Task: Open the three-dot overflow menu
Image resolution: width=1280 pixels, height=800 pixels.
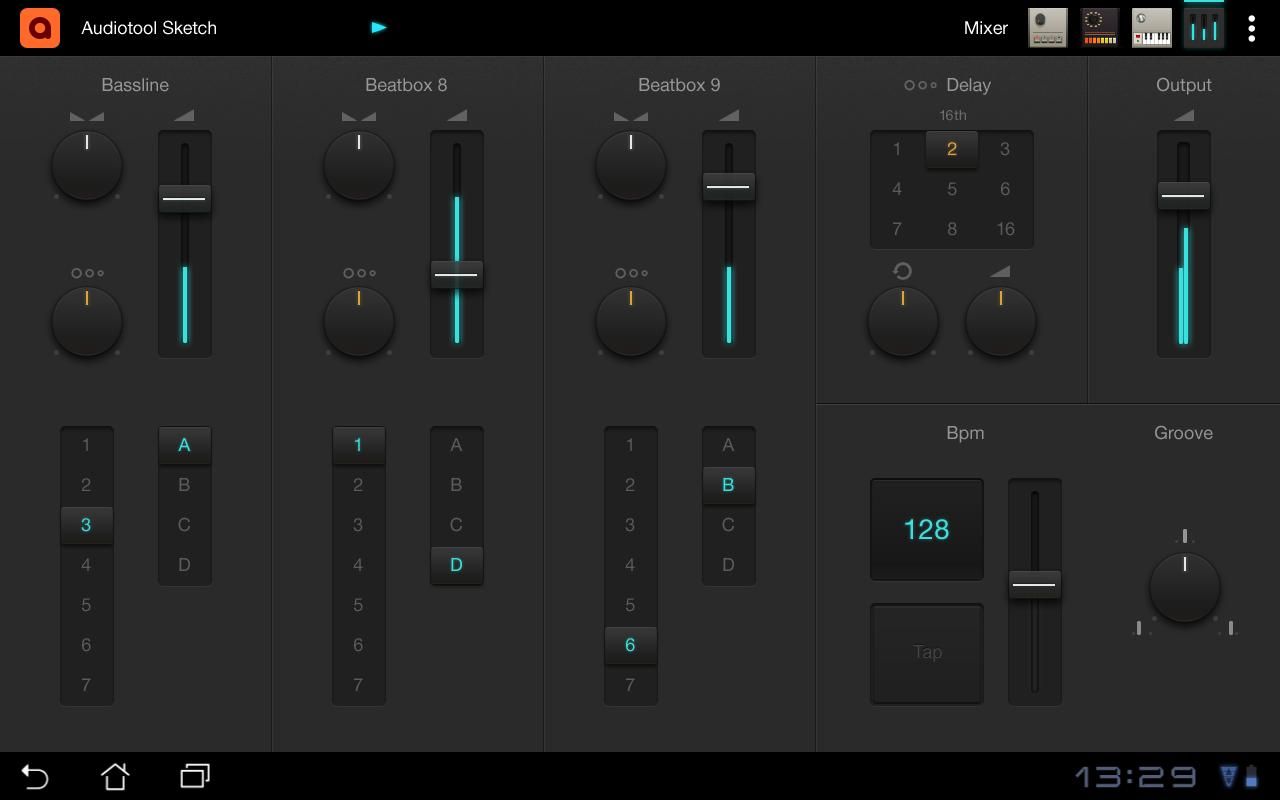Action: [1251, 28]
